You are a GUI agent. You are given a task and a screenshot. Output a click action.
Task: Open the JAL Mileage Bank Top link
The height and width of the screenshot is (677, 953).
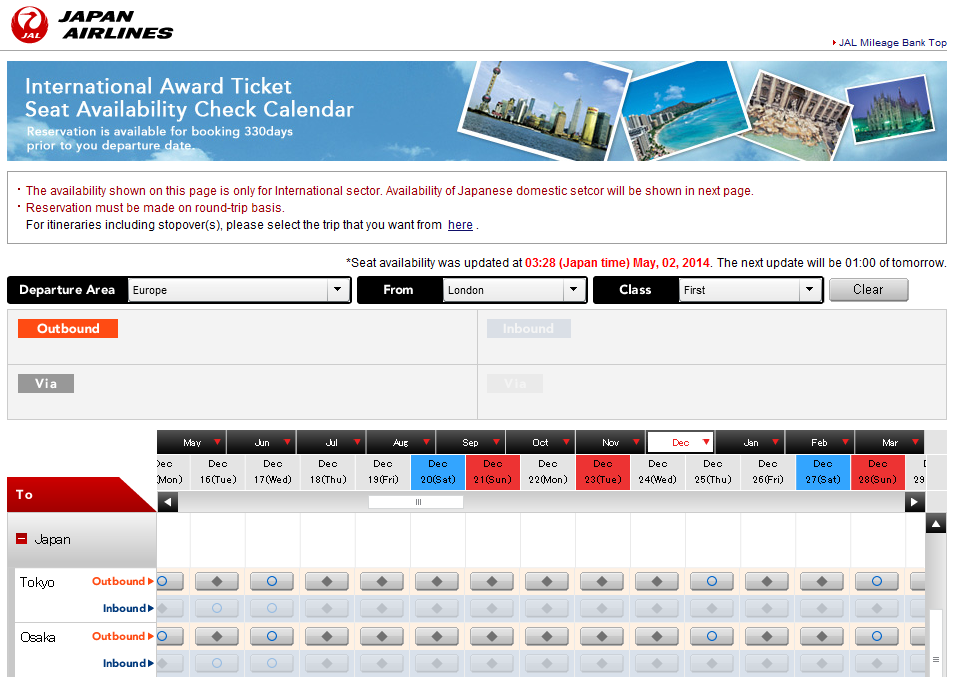(x=892, y=43)
